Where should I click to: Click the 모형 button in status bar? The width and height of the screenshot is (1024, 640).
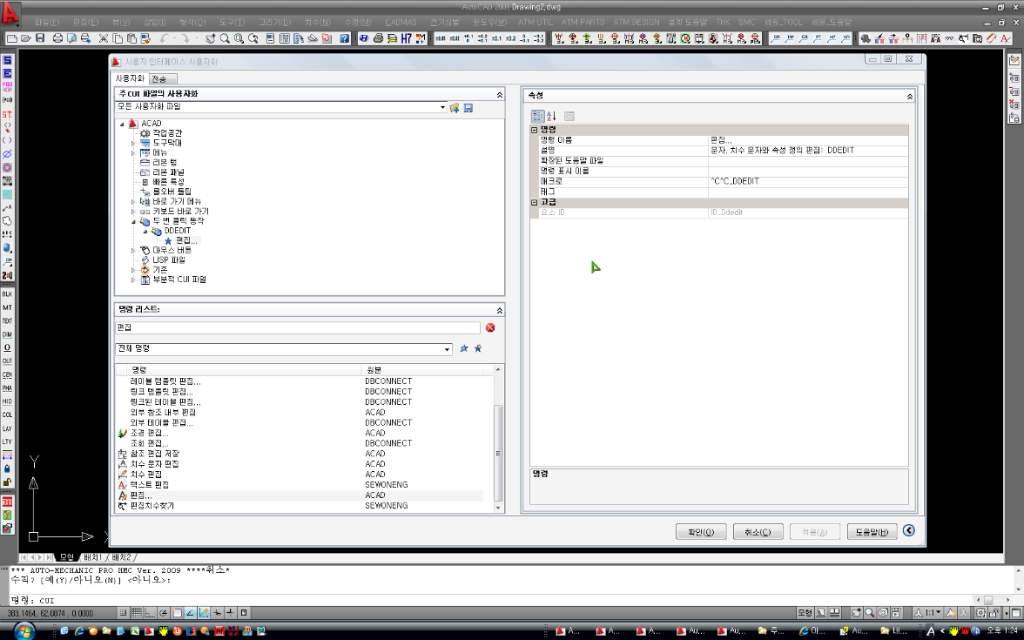click(x=805, y=613)
